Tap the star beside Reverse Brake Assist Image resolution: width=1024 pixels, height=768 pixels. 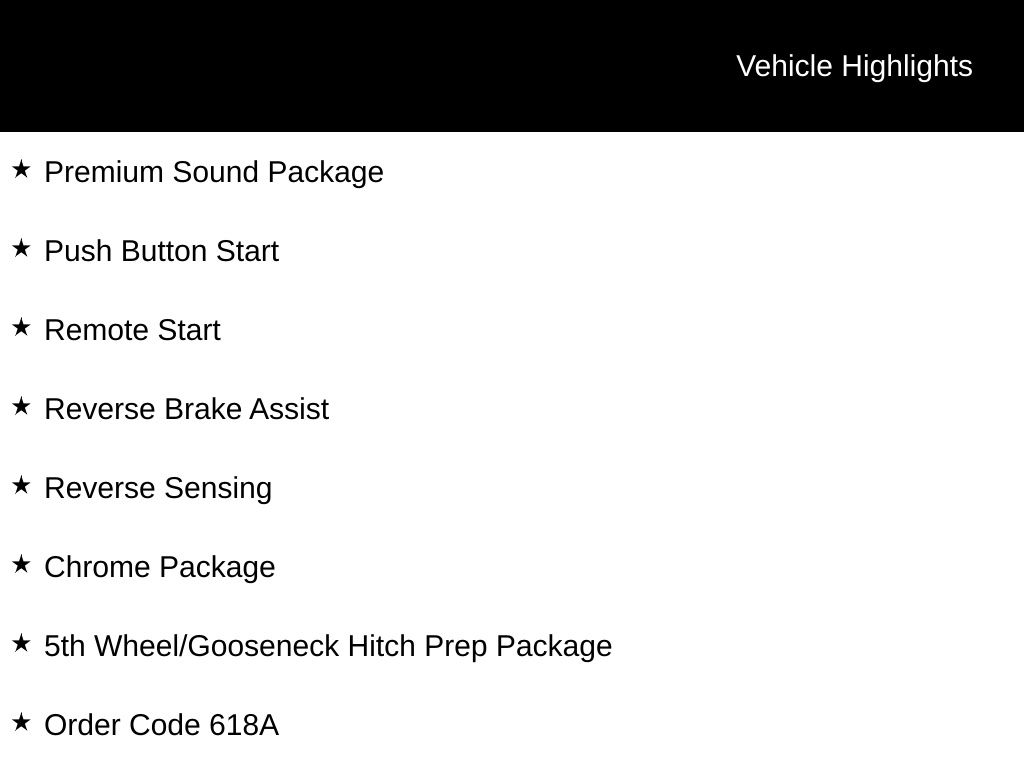21,406
